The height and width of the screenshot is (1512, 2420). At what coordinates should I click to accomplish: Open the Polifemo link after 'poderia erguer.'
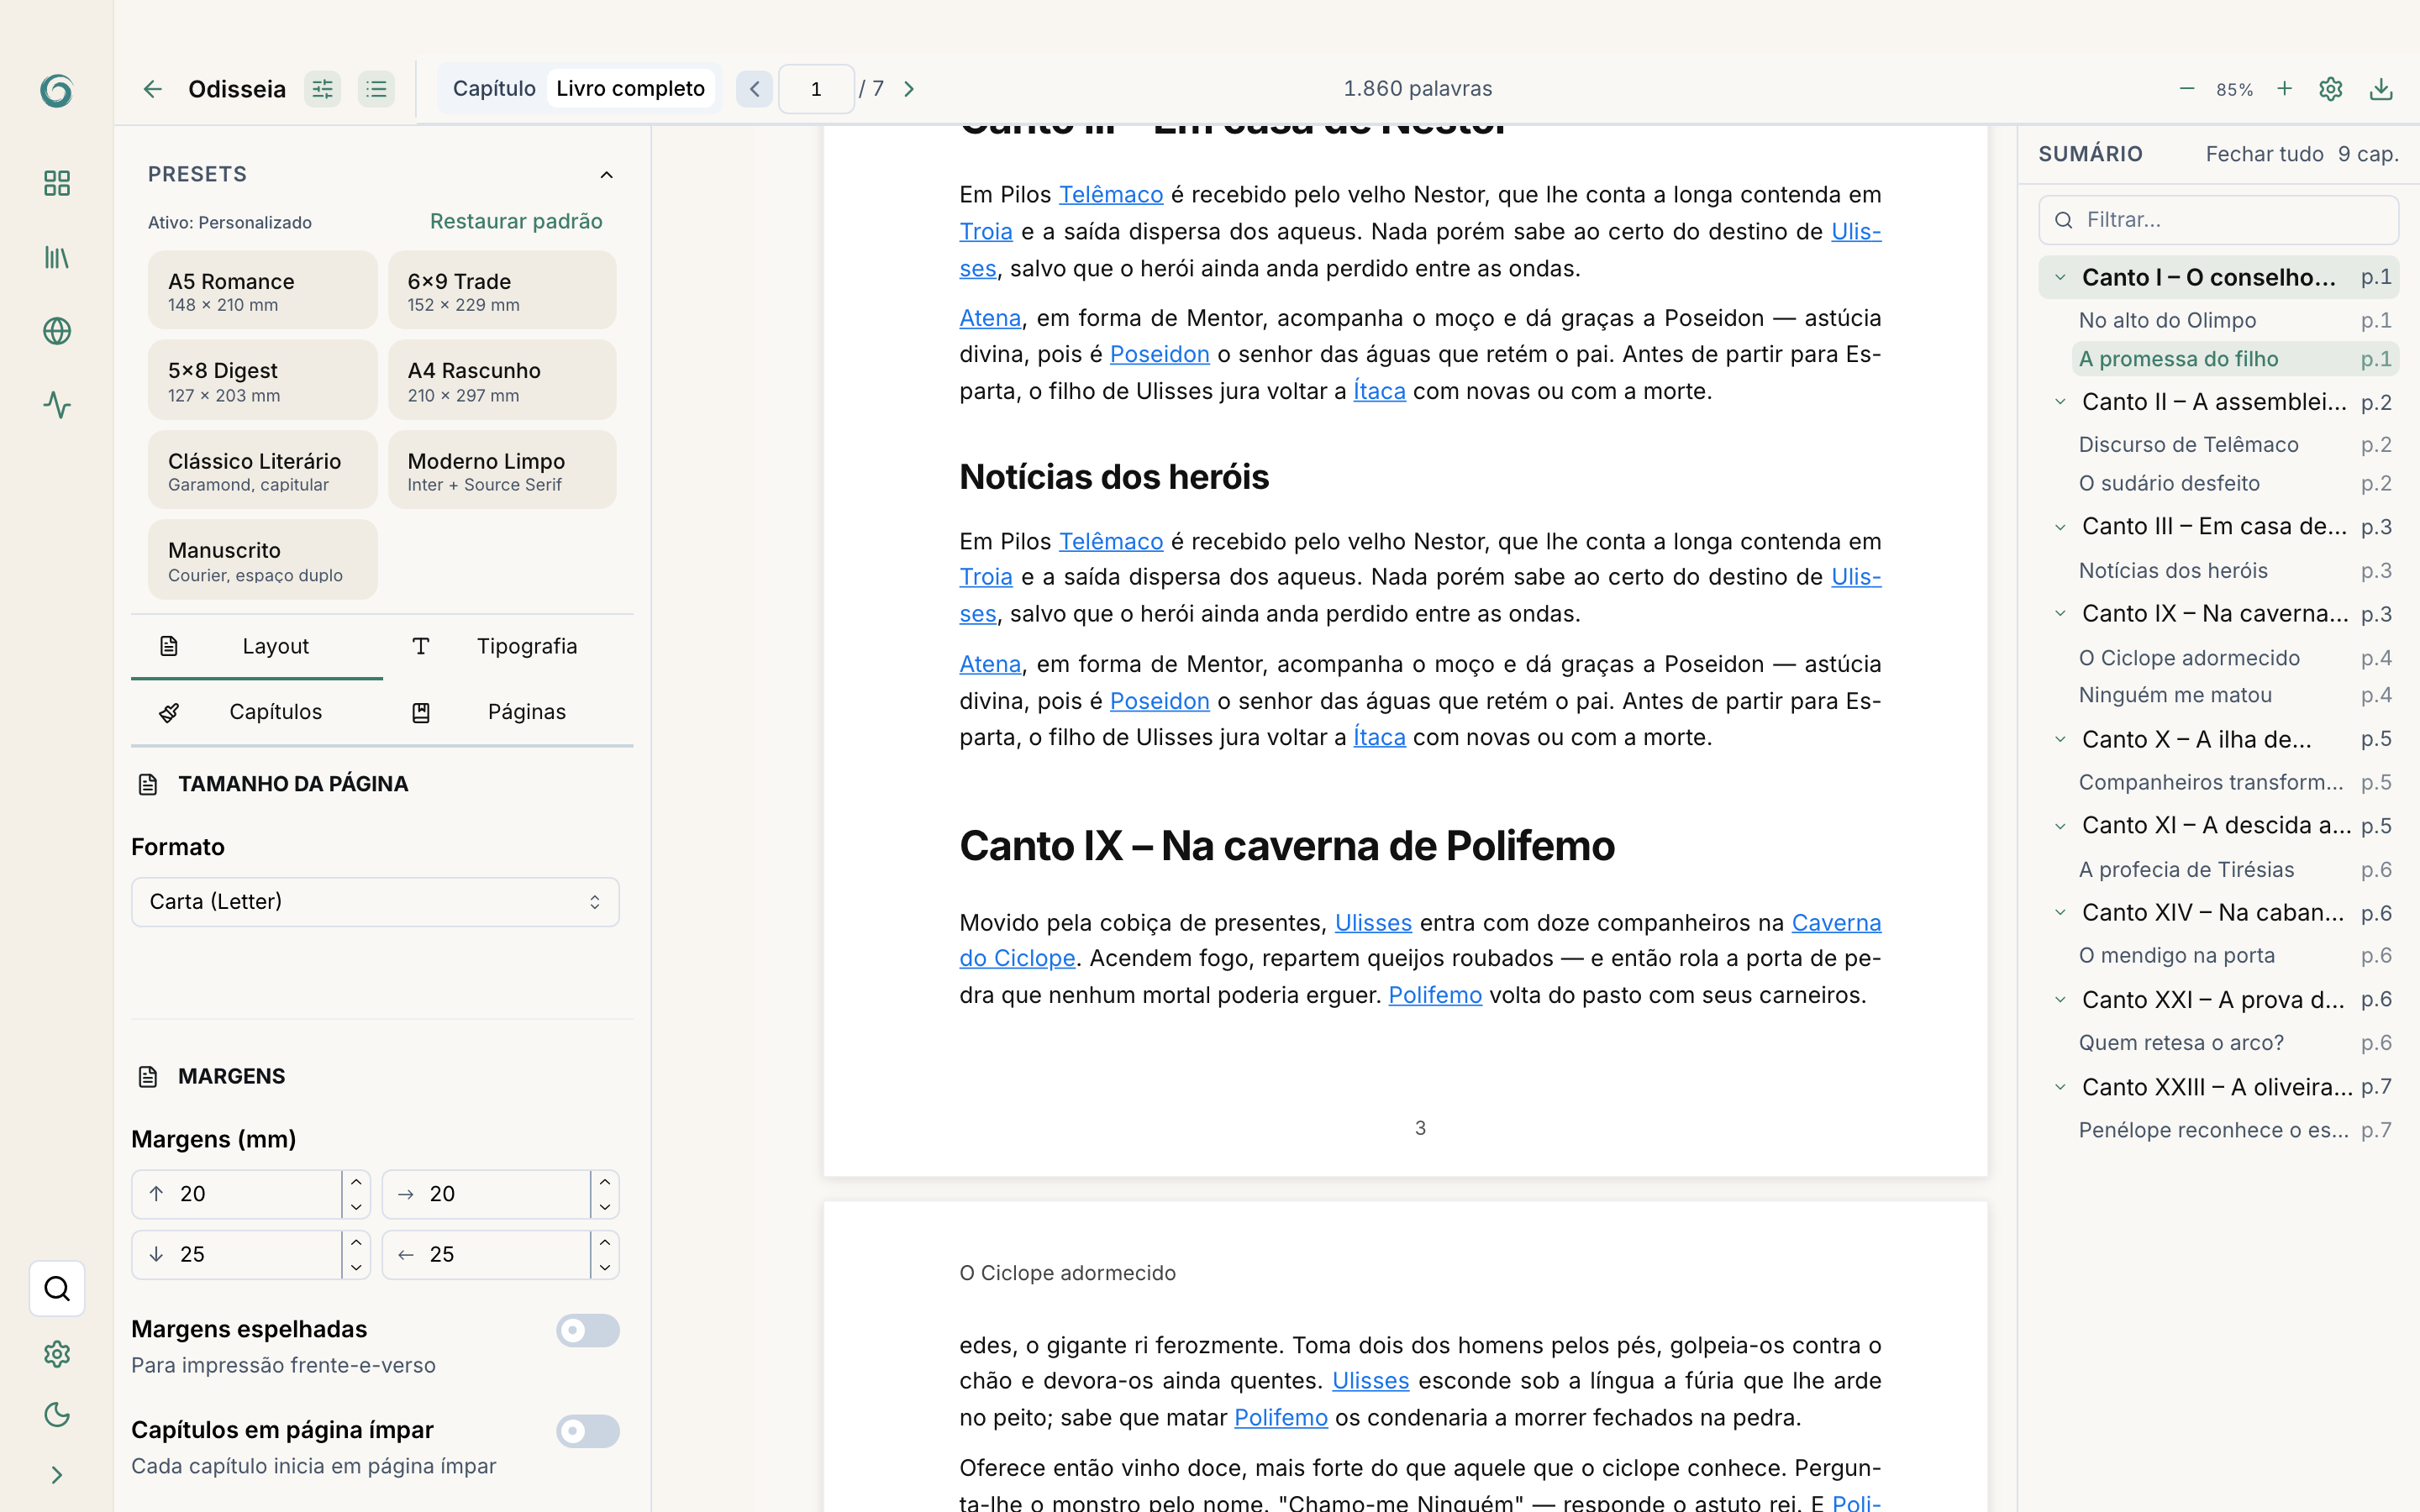click(x=1435, y=995)
